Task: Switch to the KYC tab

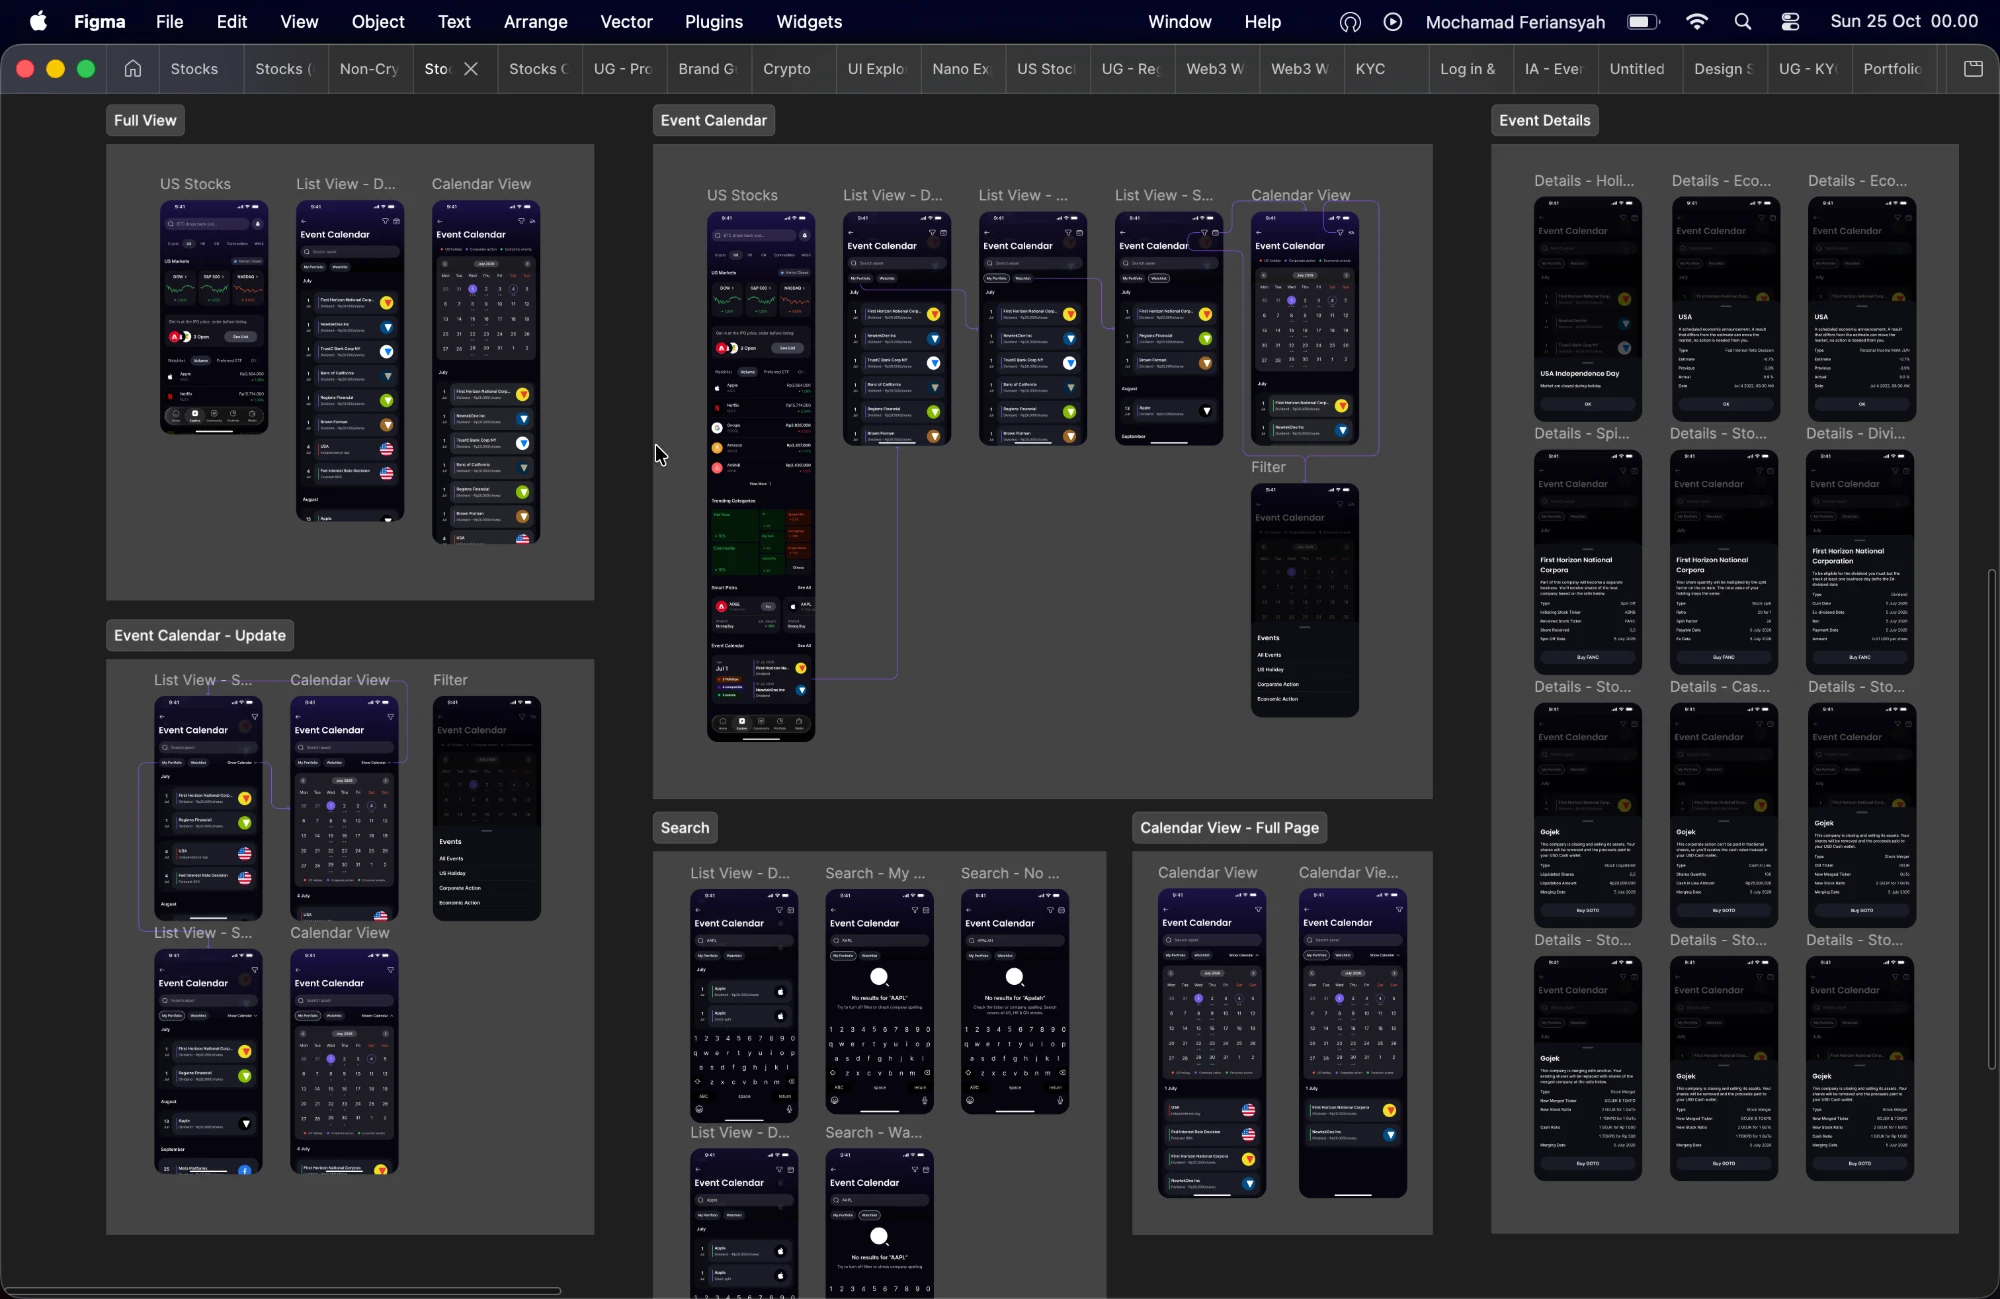Action: point(1370,69)
